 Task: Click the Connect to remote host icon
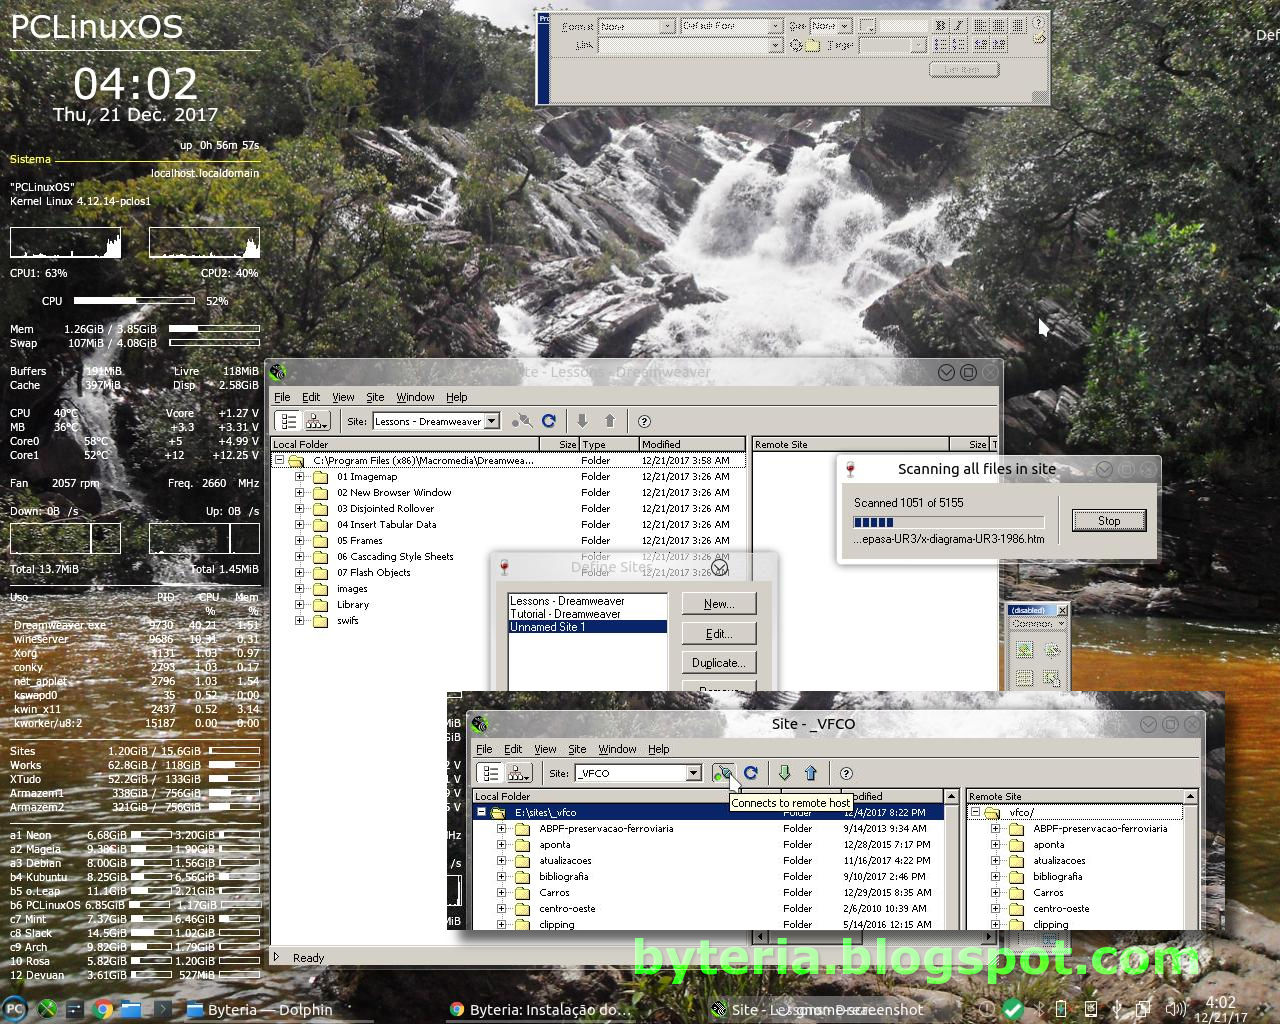pyautogui.click(x=722, y=773)
